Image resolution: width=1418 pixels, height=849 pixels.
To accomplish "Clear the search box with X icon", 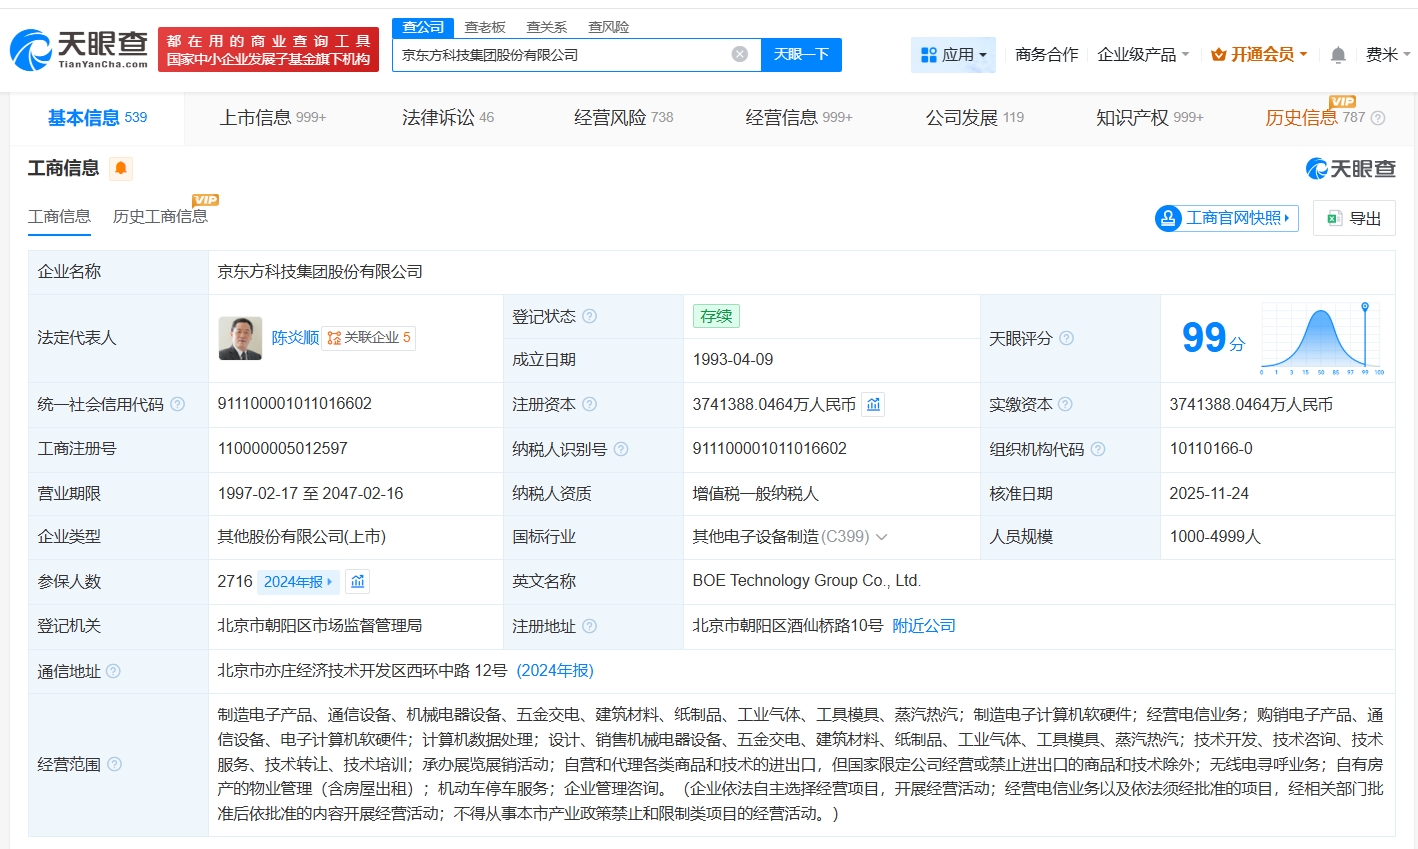I will tap(739, 54).
